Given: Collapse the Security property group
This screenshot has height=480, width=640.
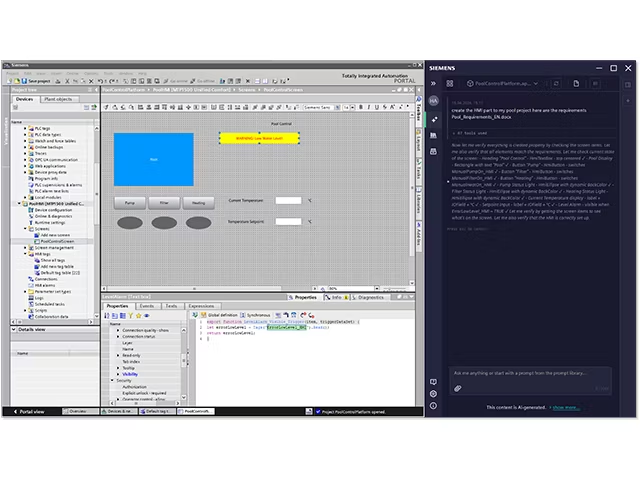Looking at the screenshot, I should [112, 380].
